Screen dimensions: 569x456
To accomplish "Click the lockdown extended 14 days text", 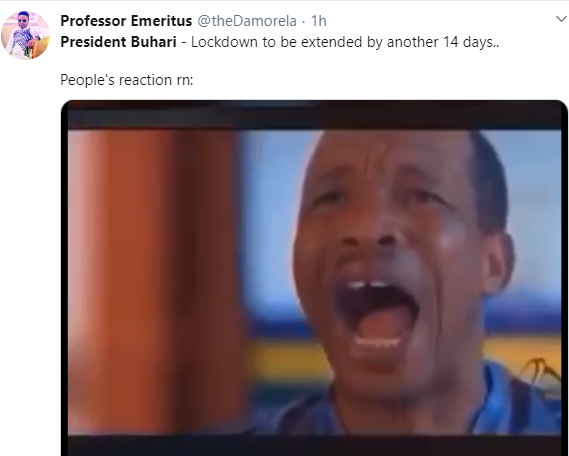I will (345, 42).
